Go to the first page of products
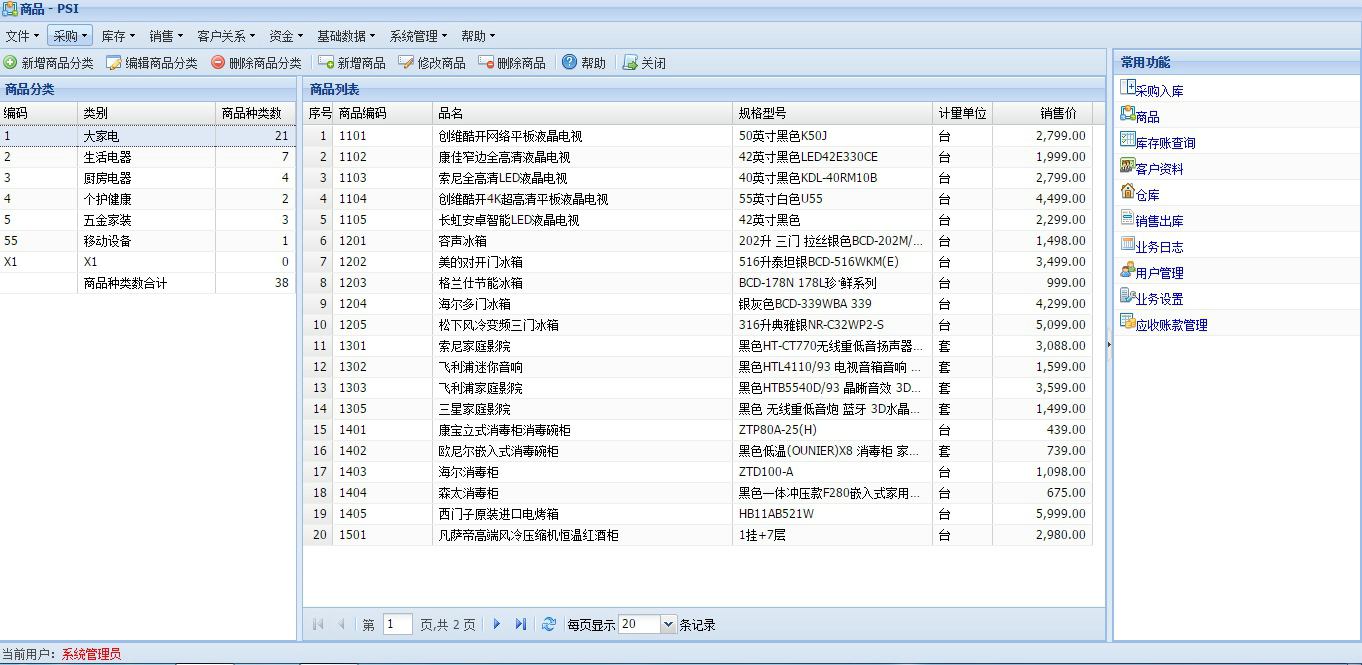This screenshot has width=1362, height=665. (319, 624)
